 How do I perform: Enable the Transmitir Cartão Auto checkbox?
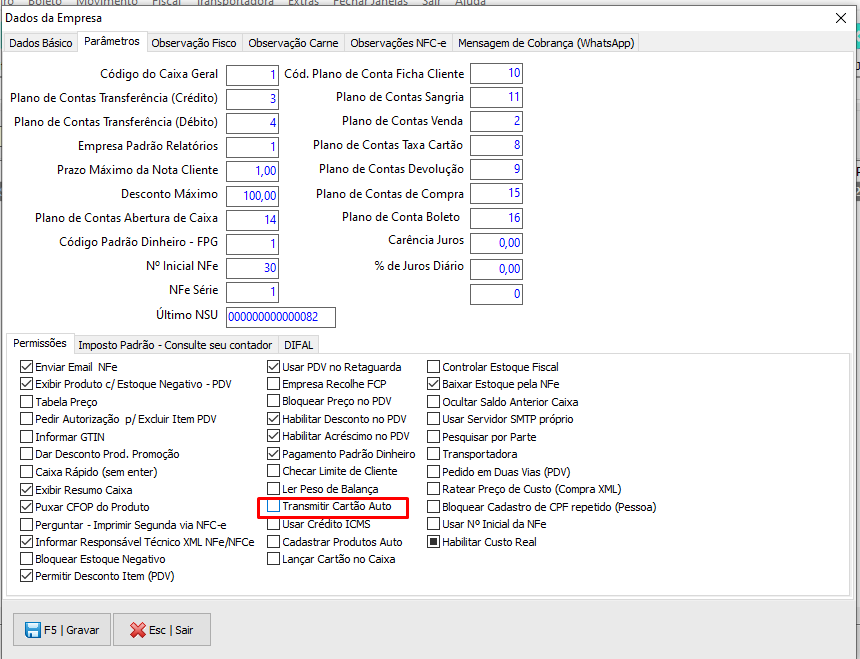click(274, 507)
